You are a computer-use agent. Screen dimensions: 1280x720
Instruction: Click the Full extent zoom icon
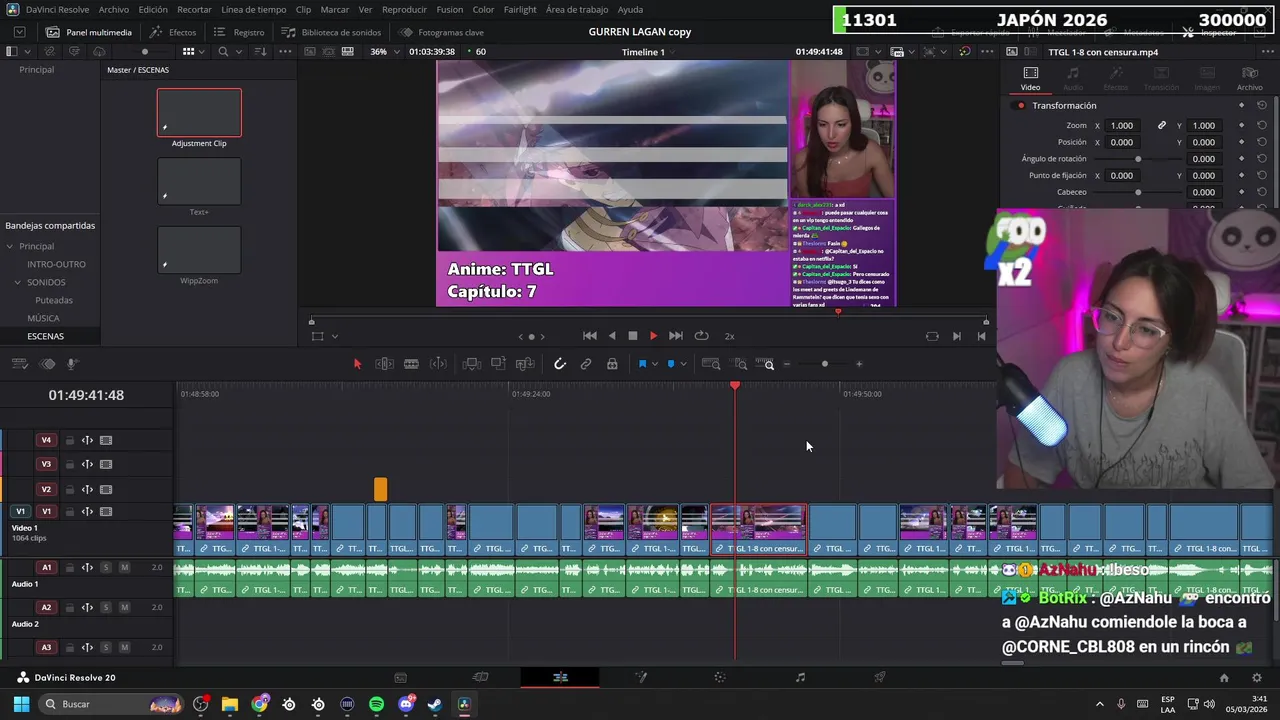[711, 364]
